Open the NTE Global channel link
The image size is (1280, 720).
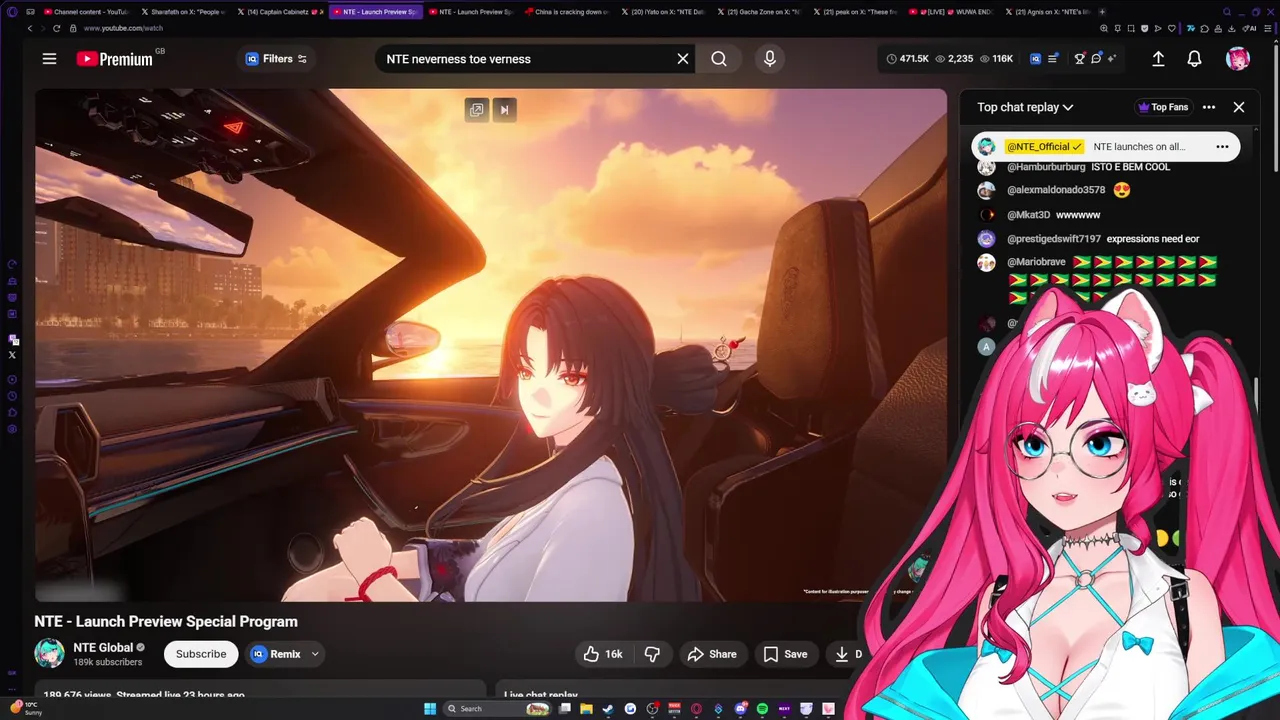click(x=103, y=647)
